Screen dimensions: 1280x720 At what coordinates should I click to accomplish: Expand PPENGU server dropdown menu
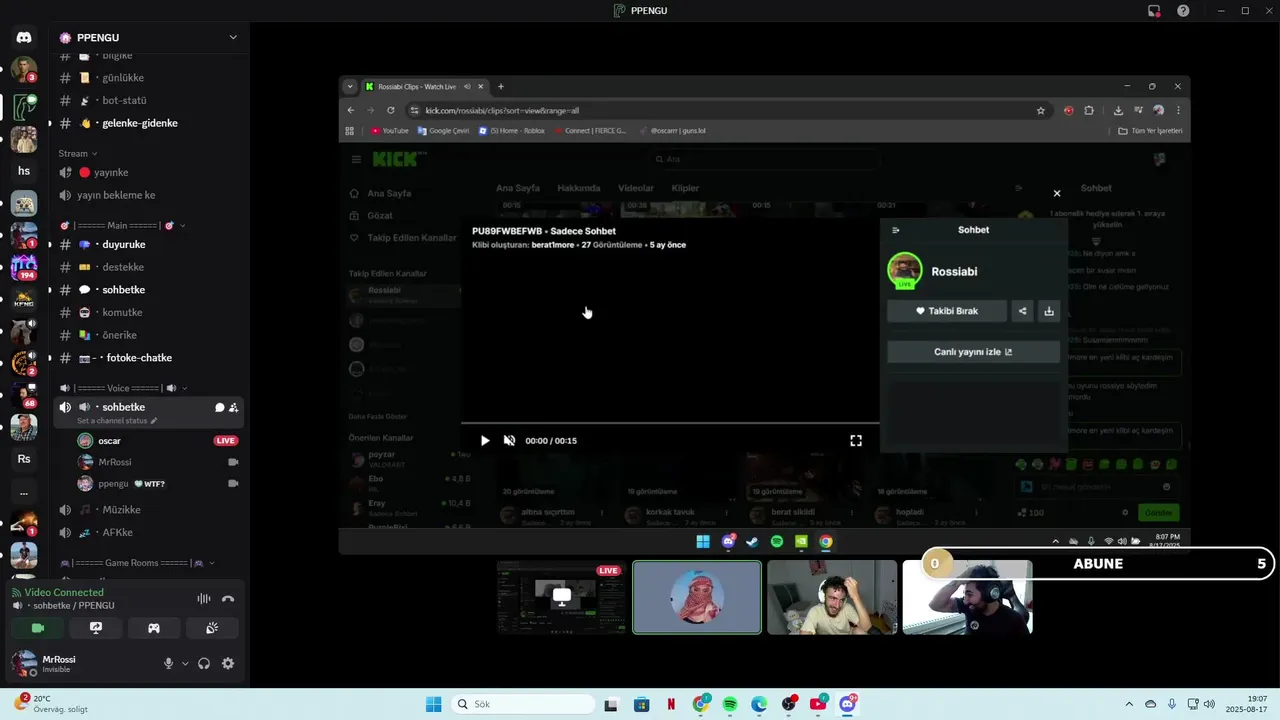point(233,37)
